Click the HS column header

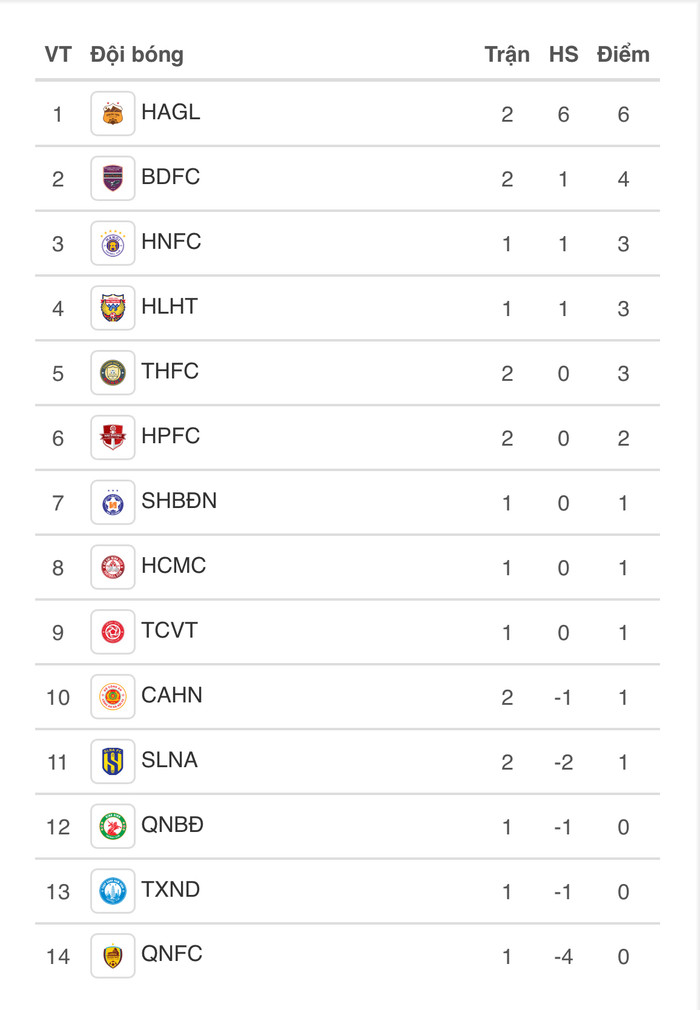click(563, 54)
